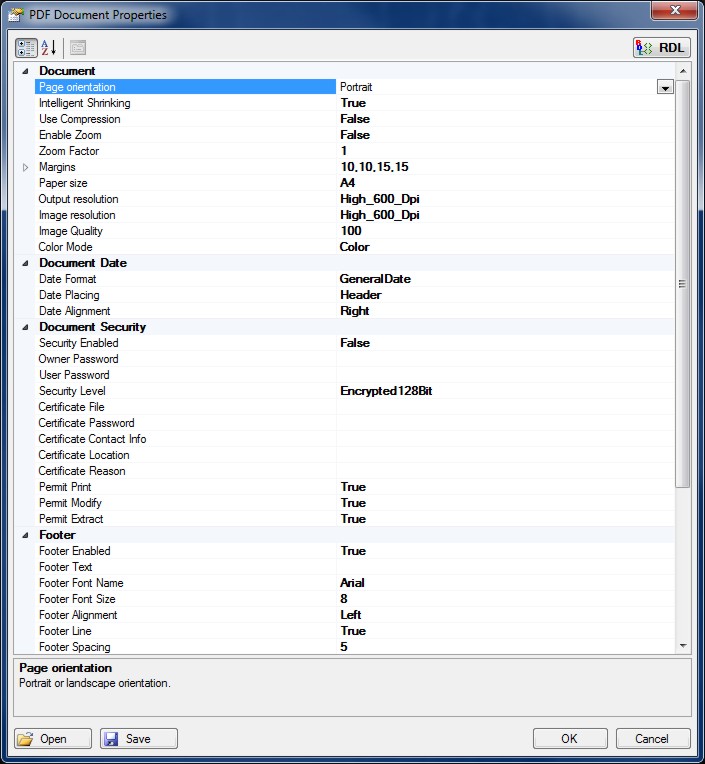705x764 pixels.
Task: Cancel the properties dialog
Action: coord(652,739)
